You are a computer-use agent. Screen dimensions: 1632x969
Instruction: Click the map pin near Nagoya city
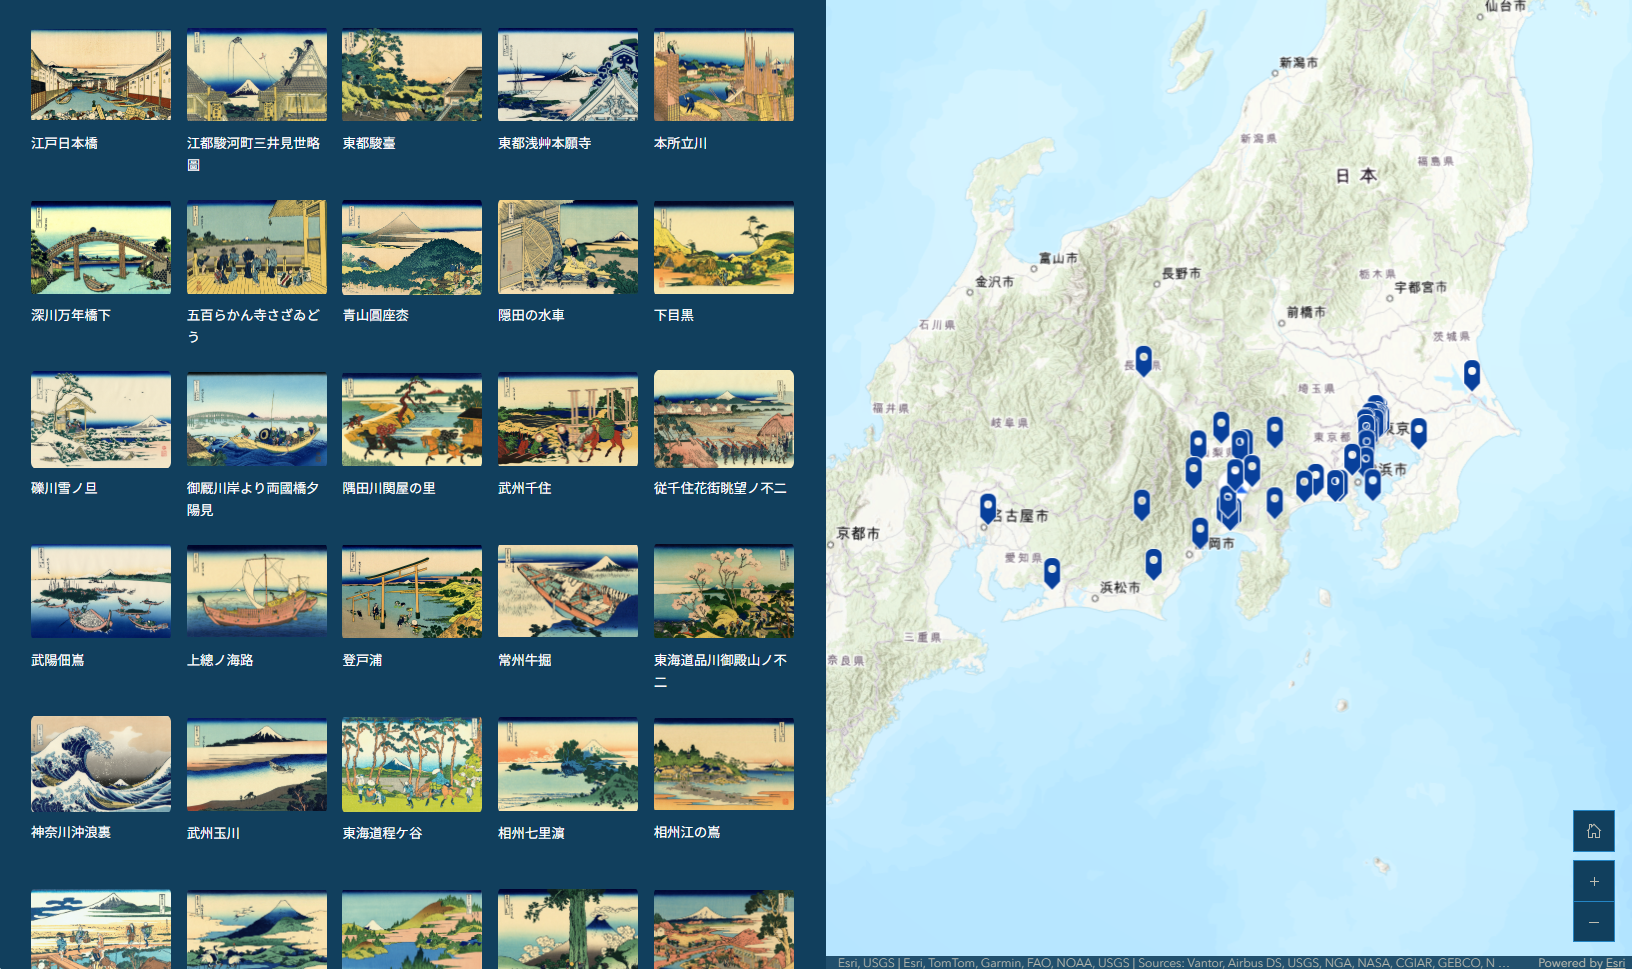pyautogui.click(x=988, y=507)
